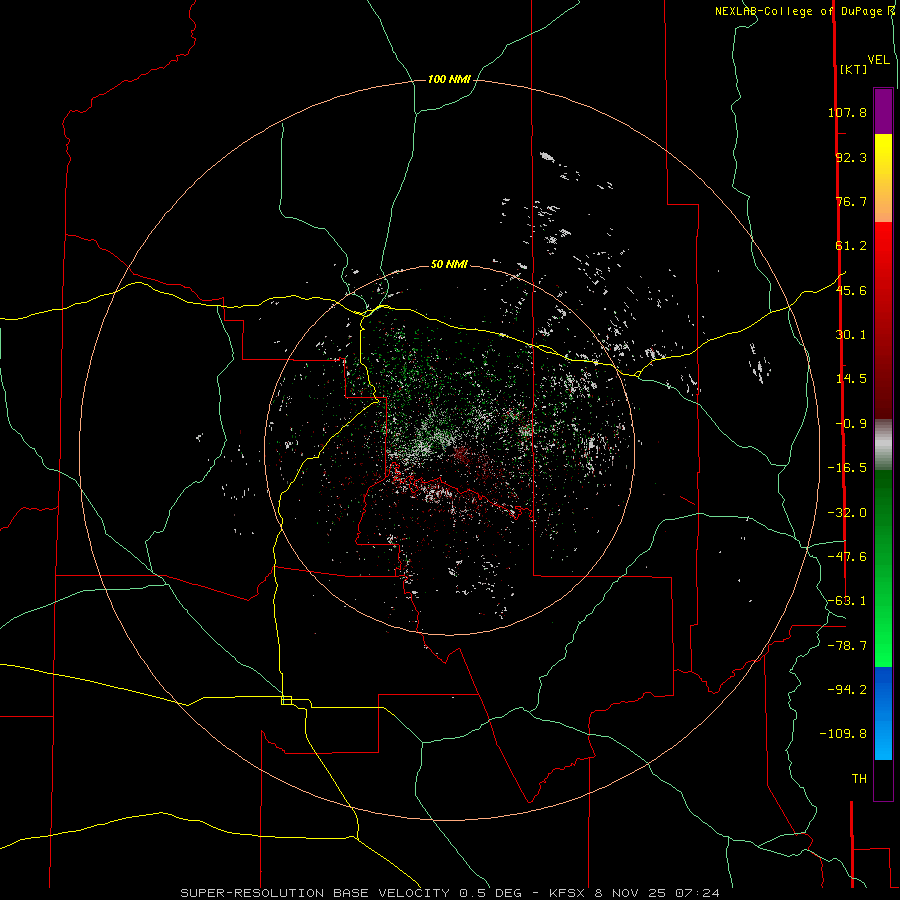Select the -94.2 velocity scale value
This screenshot has height=900, width=900.
tap(847, 689)
